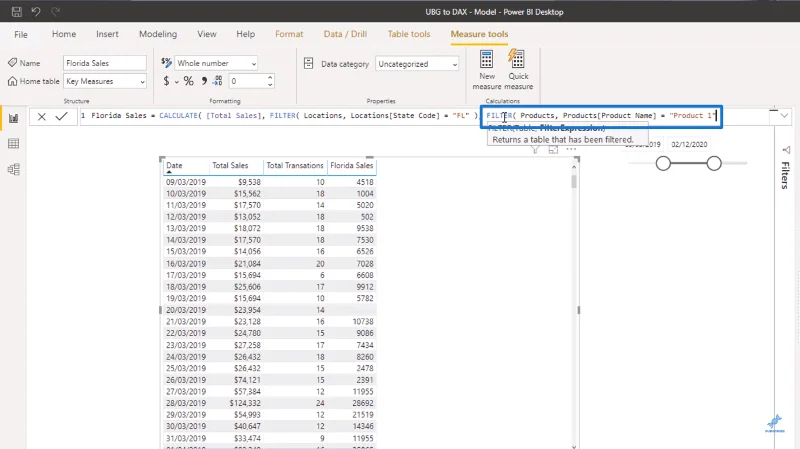
Task: Open the File menu
Action: coord(21,34)
